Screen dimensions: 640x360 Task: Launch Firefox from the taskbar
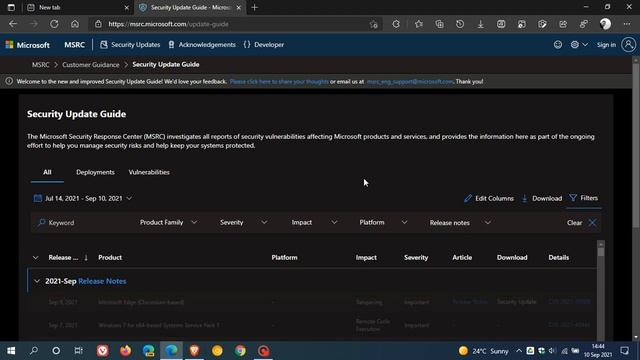125,351
